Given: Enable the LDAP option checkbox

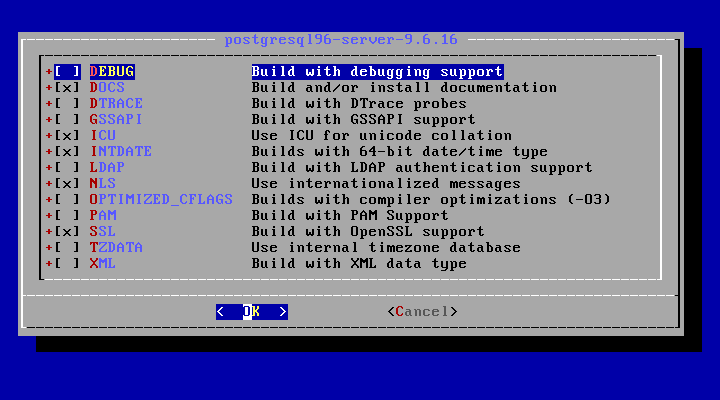Looking at the screenshot, I should [x=68, y=168].
